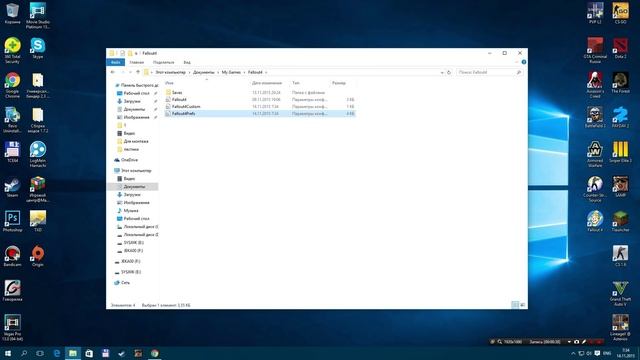Launch Dota 2 desktop shortcut
This screenshot has height=360, width=640.
[620, 48]
